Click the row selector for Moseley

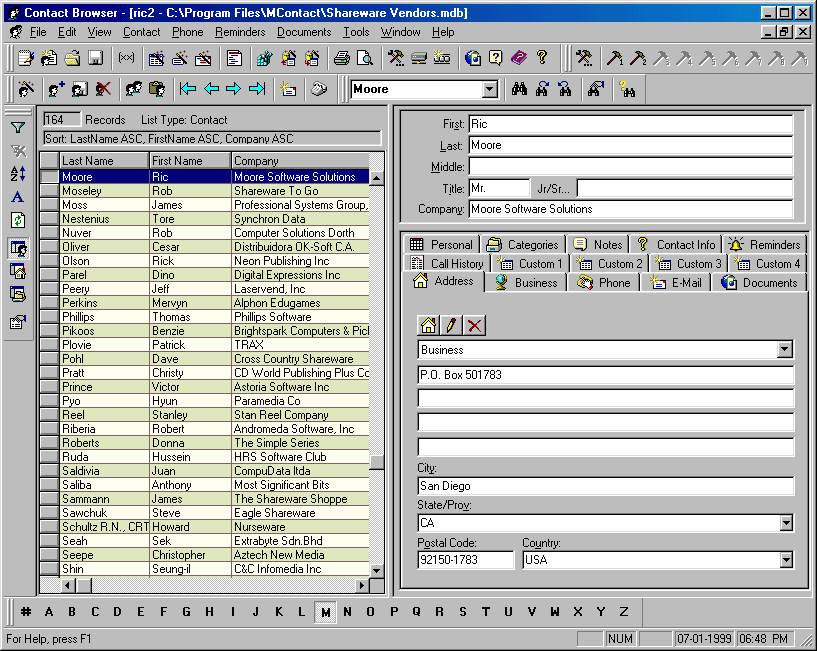coord(49,191)
